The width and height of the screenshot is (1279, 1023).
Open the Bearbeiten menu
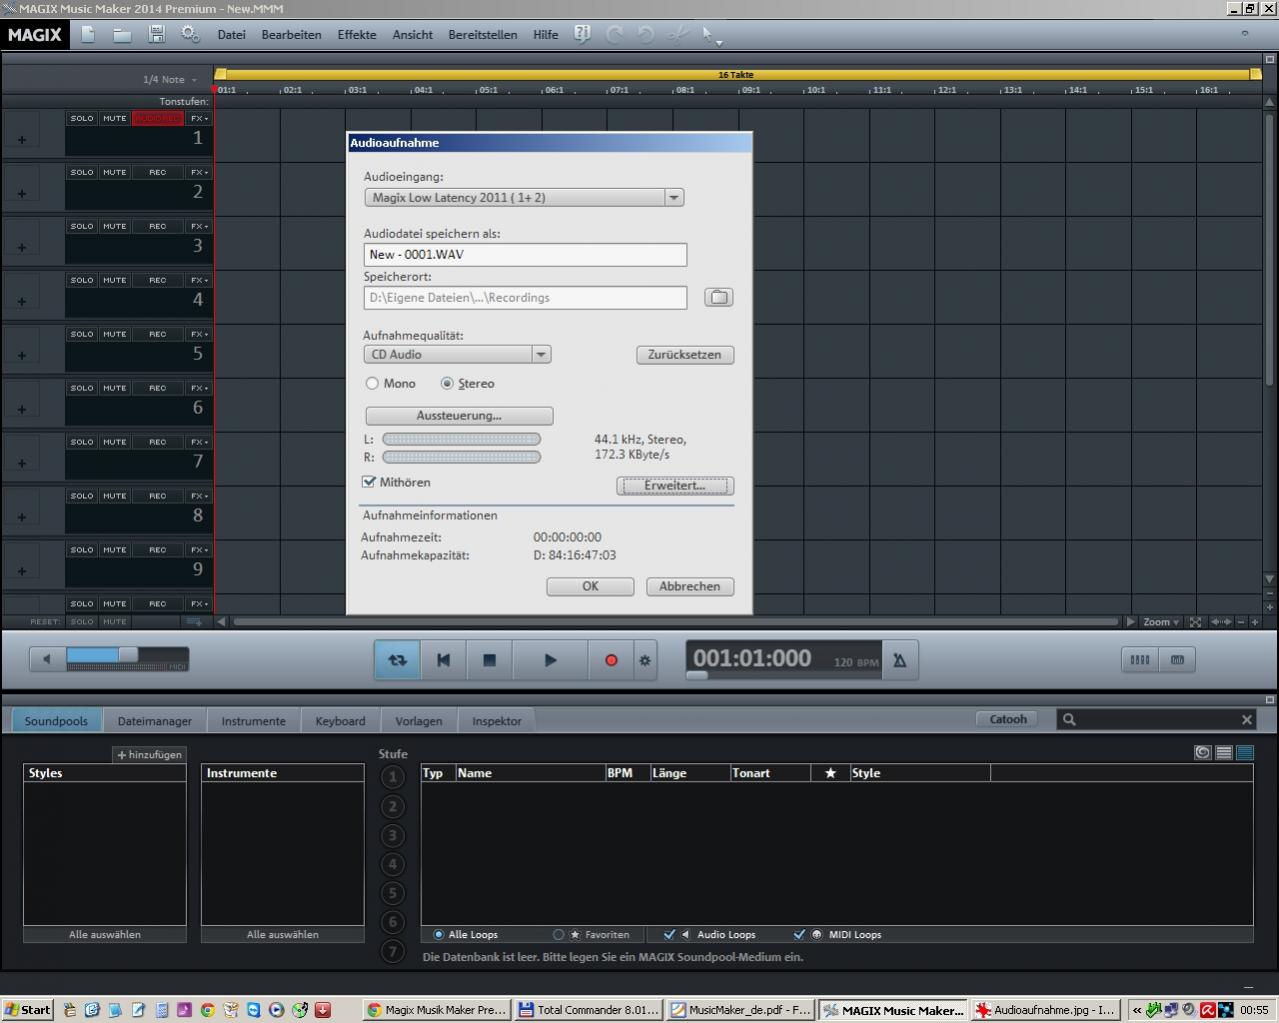291,34
